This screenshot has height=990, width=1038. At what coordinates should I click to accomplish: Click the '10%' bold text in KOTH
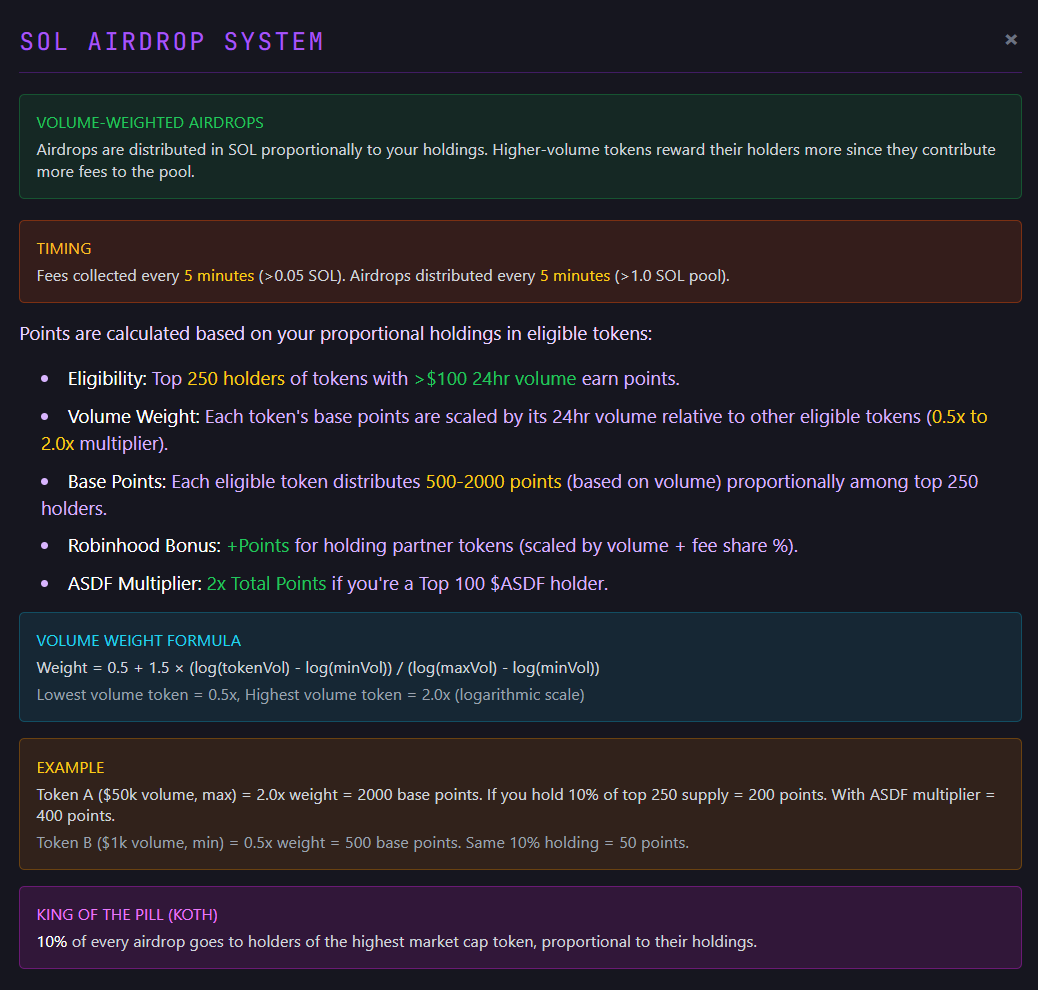(52, 942)
